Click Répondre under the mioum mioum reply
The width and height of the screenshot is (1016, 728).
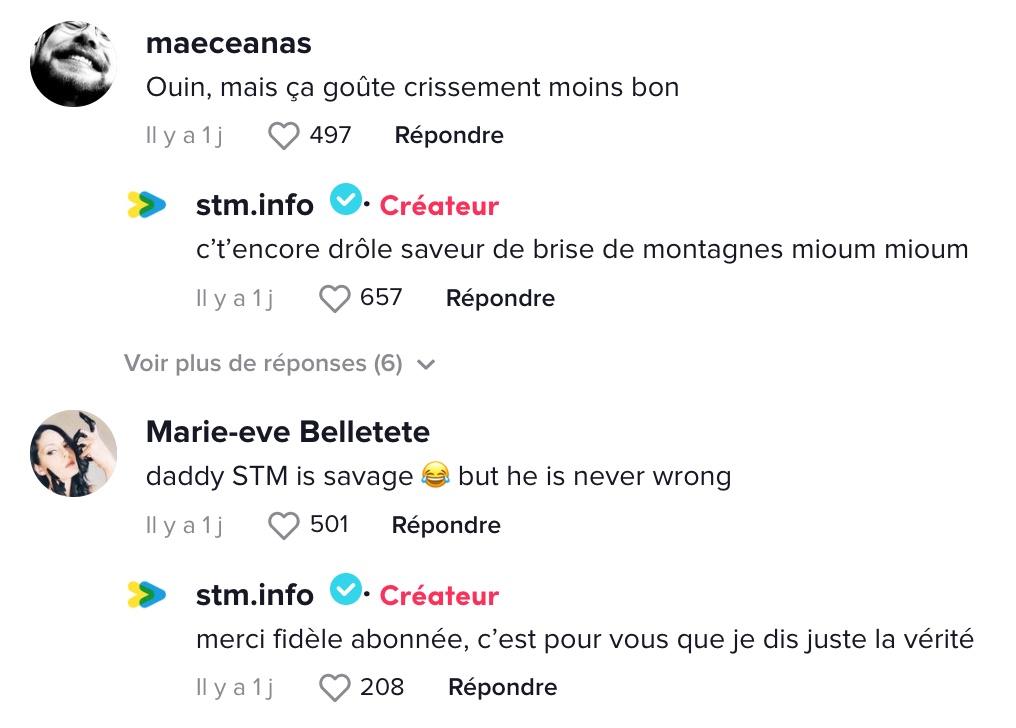click(500, 298)
